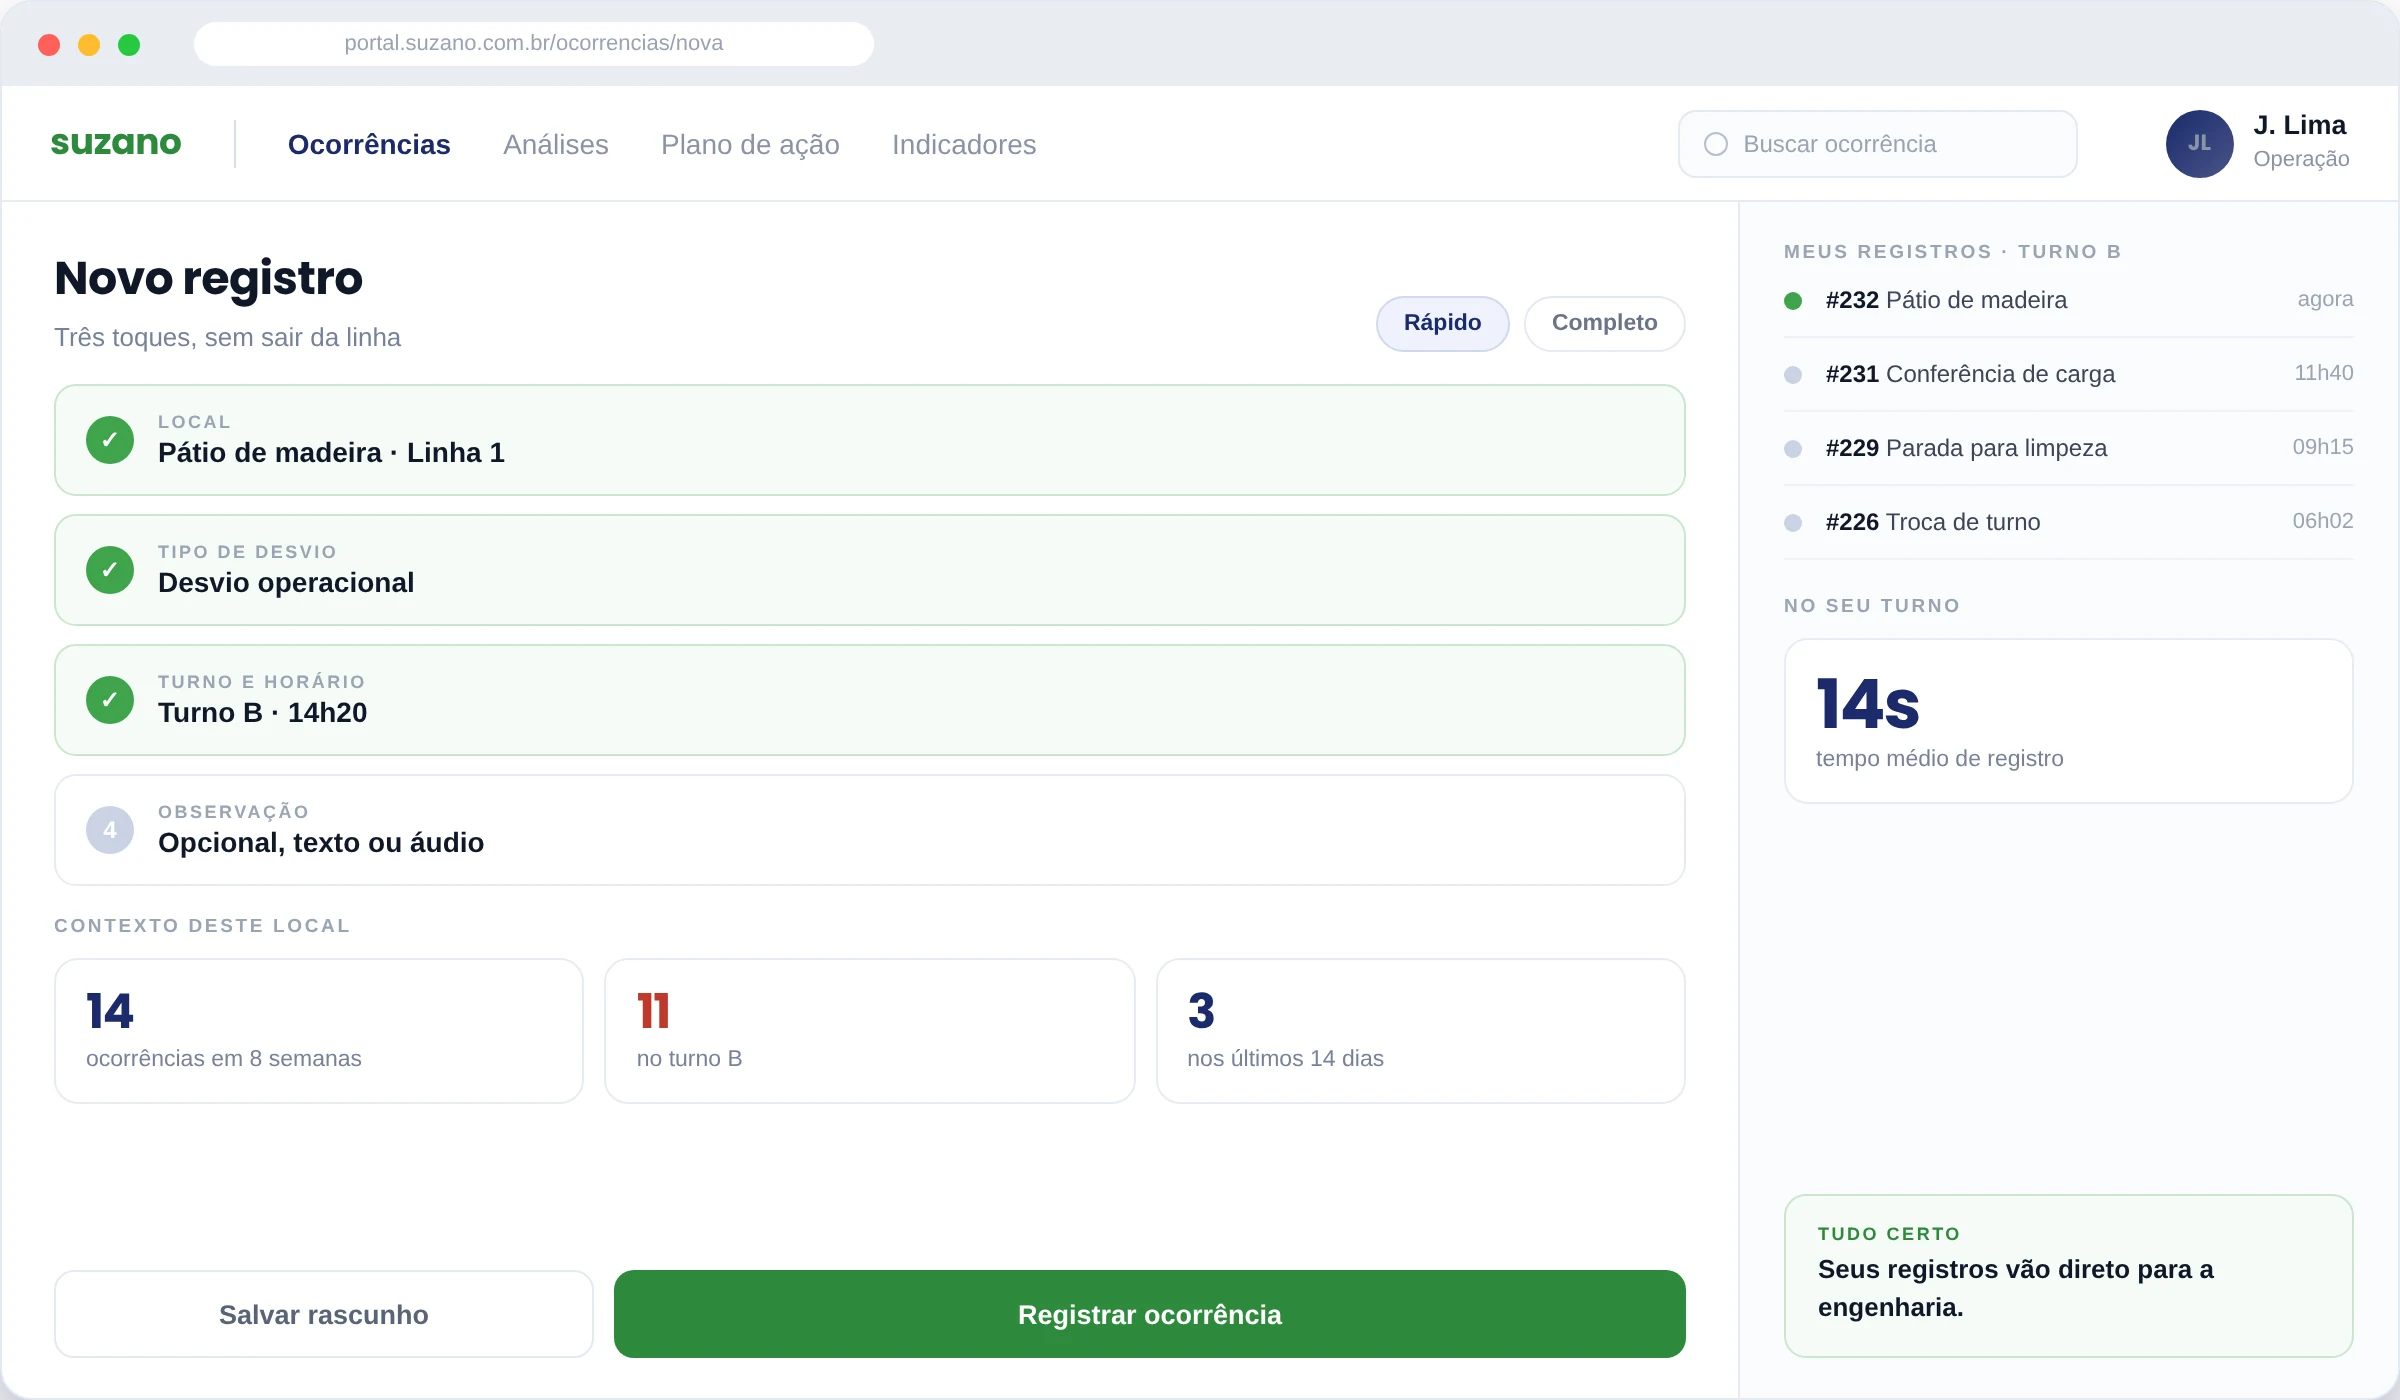Open the Ocorrências tab

369,144
